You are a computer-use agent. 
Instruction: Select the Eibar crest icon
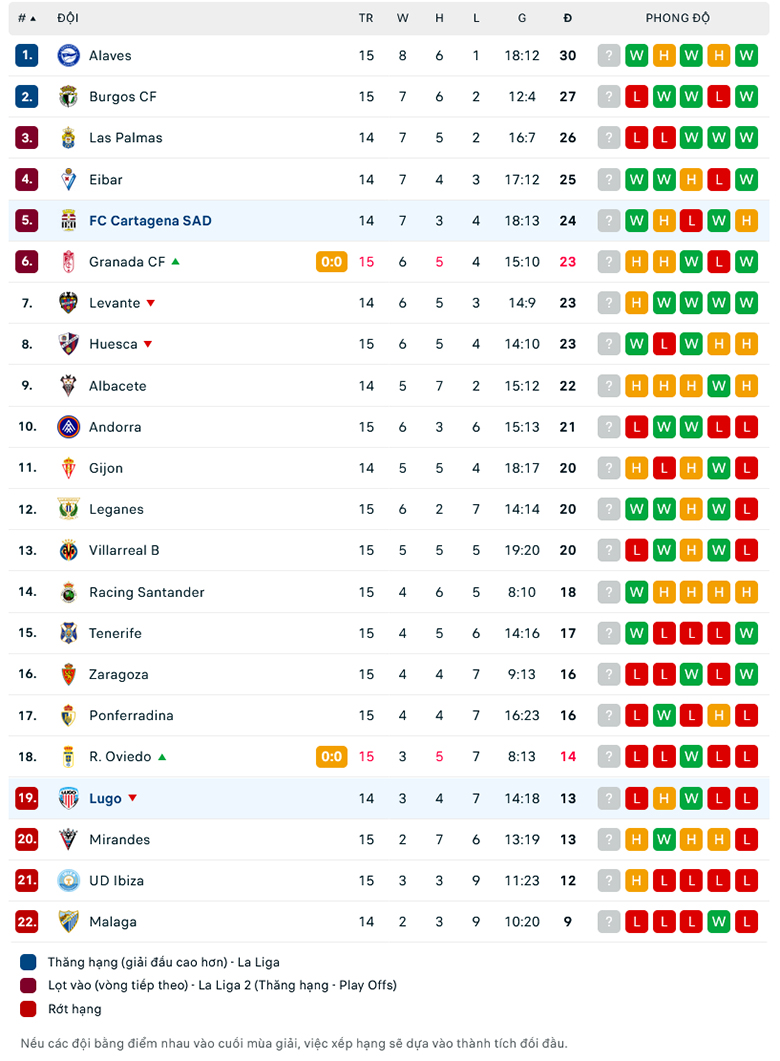(68, 179)
